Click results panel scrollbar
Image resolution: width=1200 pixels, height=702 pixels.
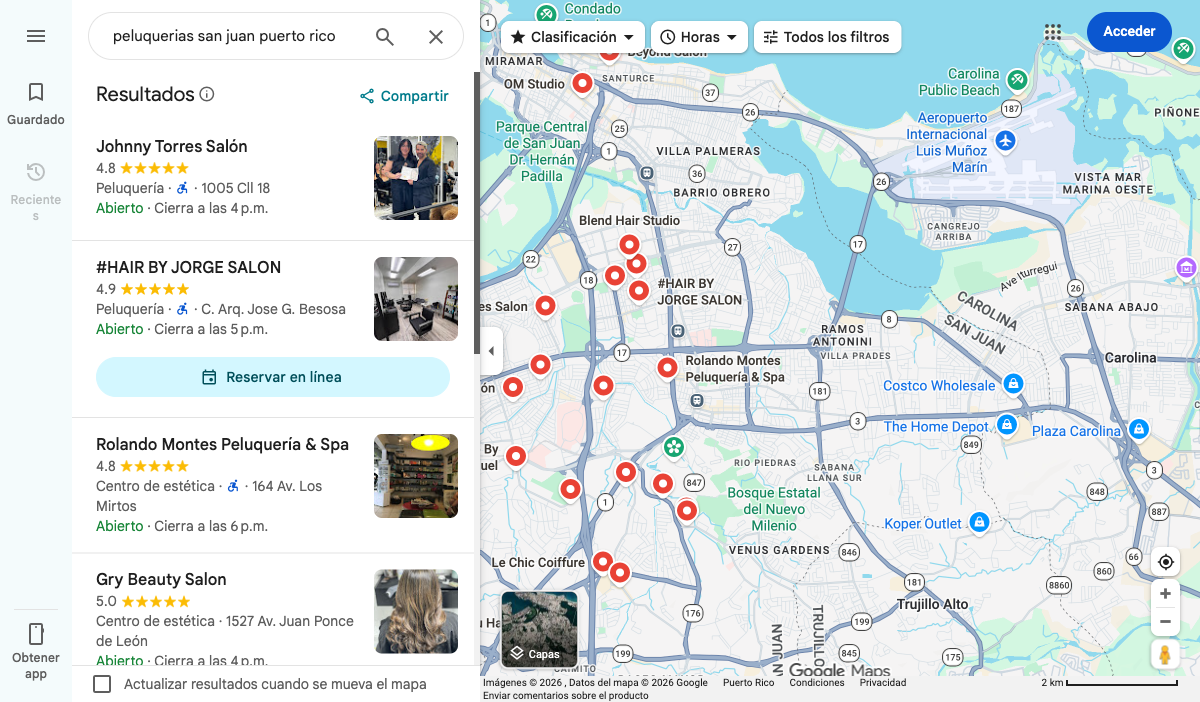pos(476,212)
